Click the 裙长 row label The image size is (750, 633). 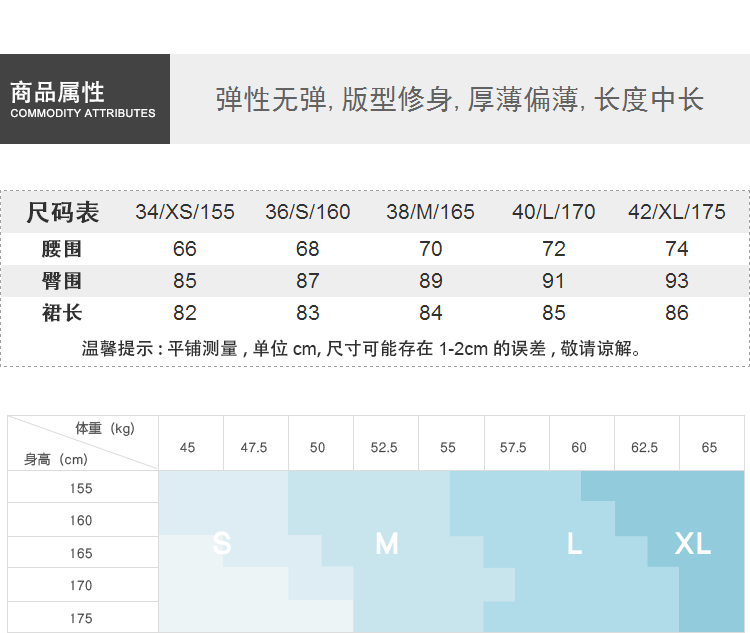62,313
